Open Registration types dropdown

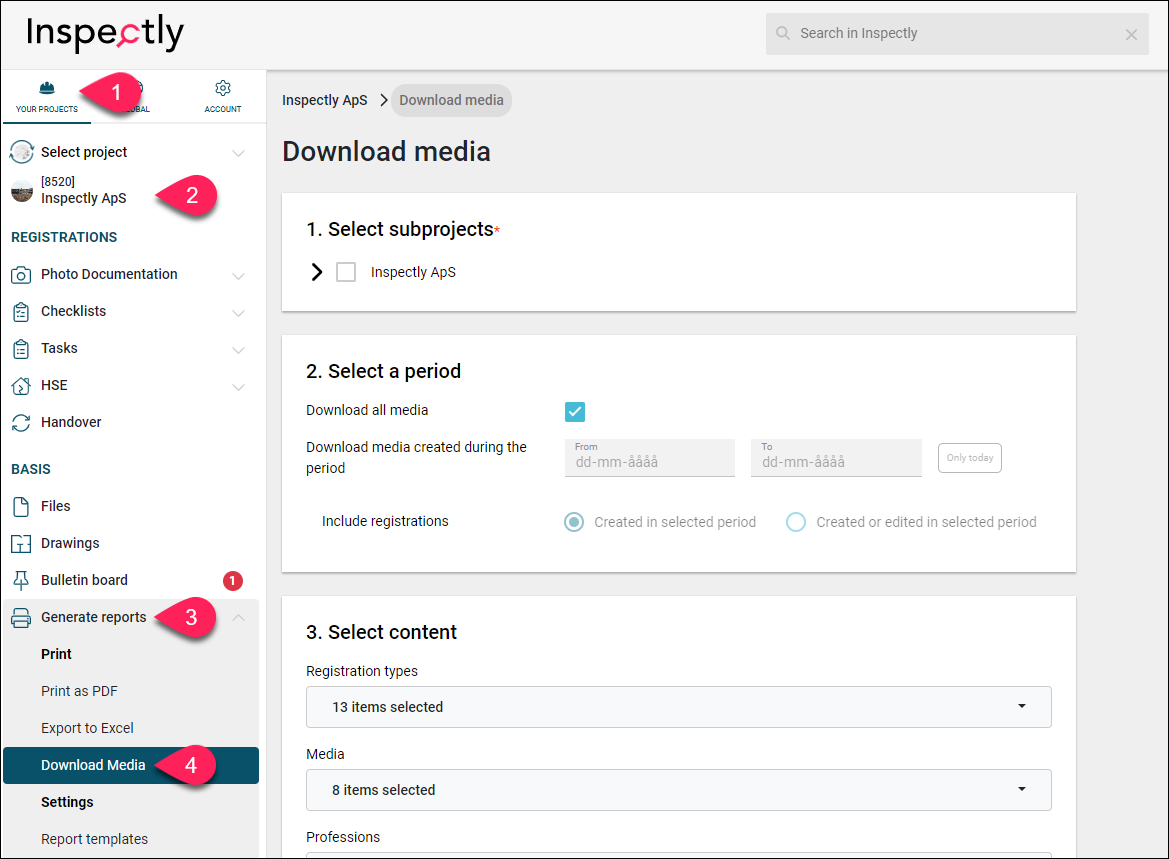point(678,707)
